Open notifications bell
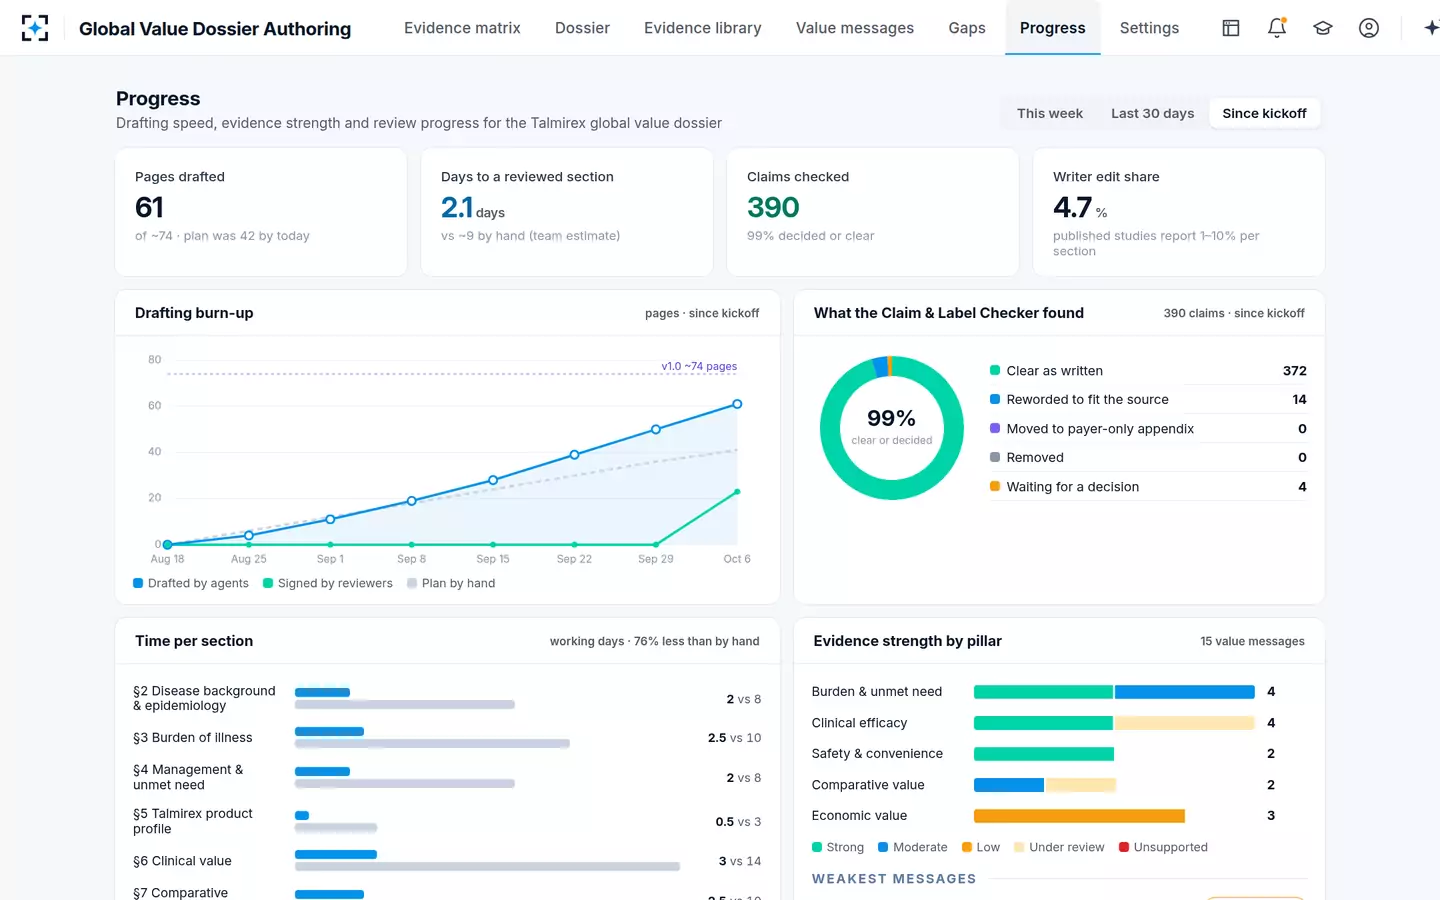The height and width of the screenshot is (900, 1440). click(1277, 28)
